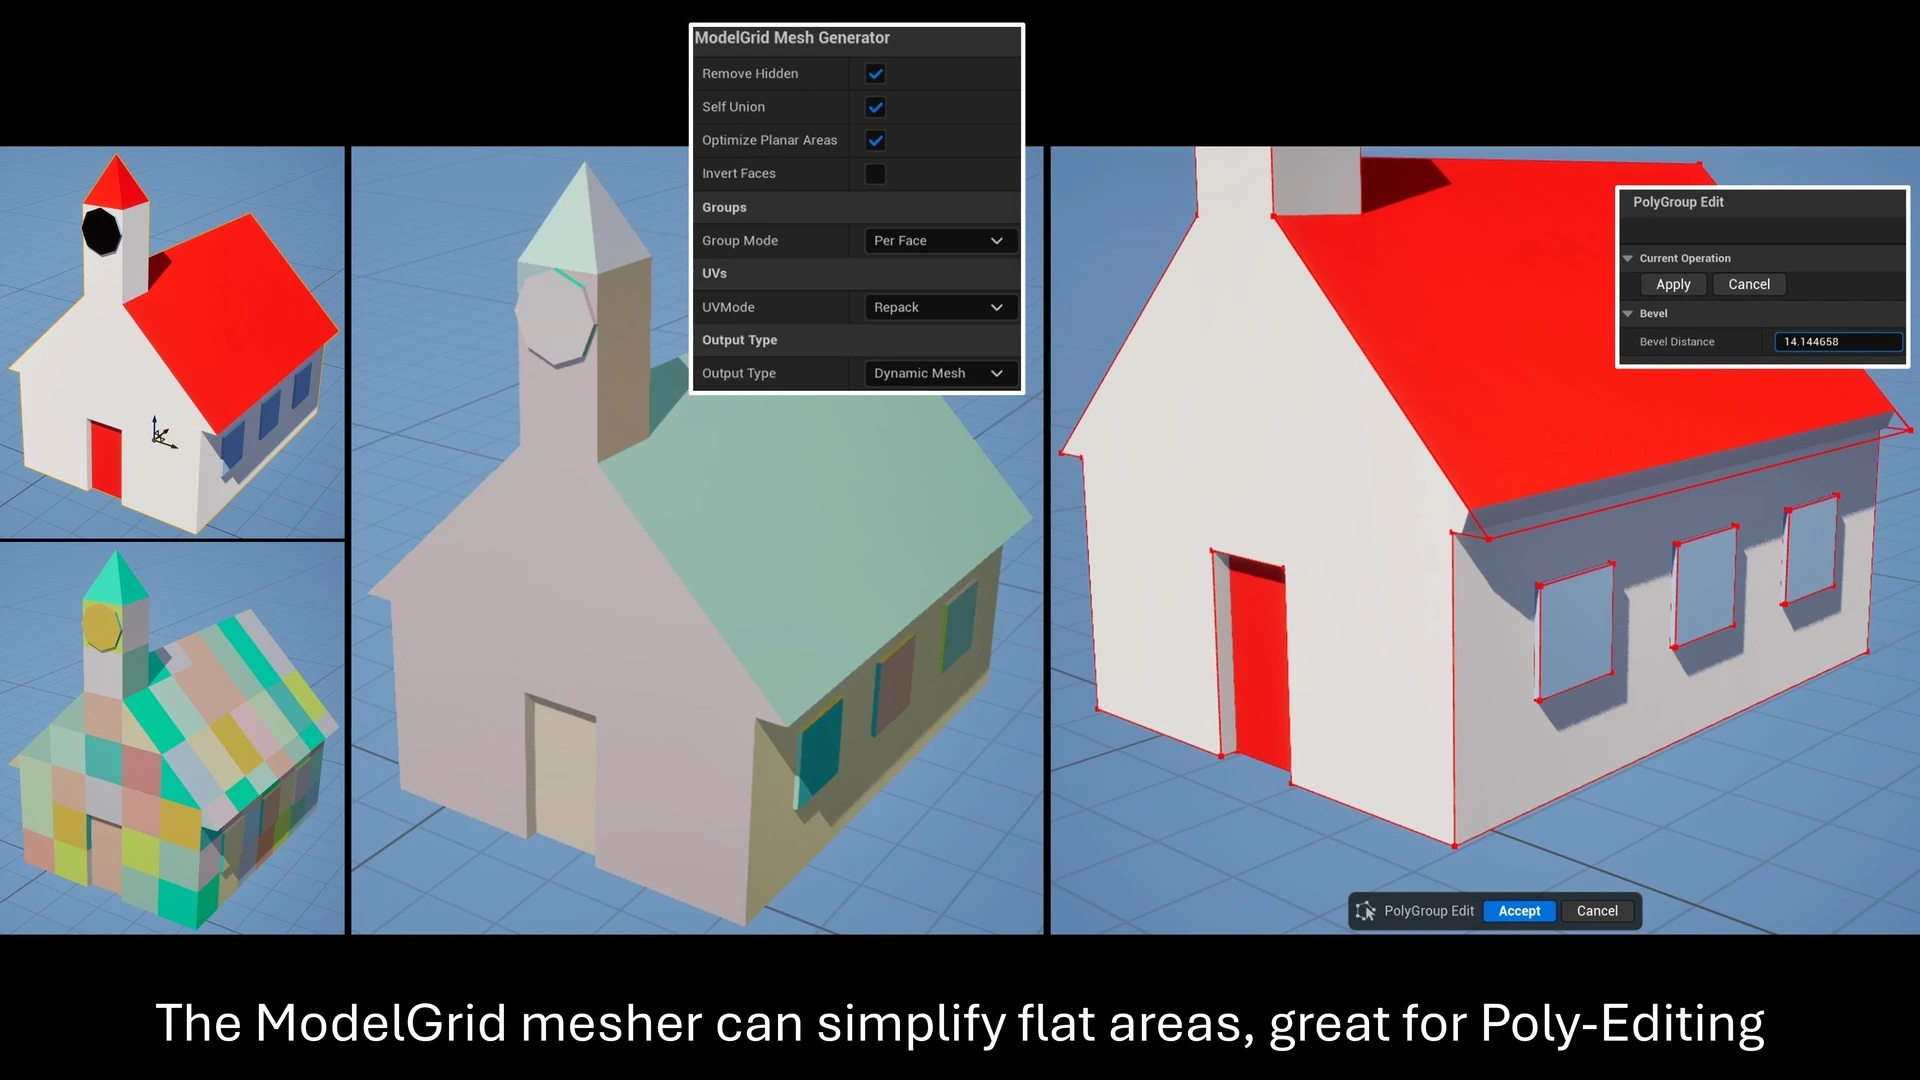Collapse the Current Operation section
1920x1080 pixels.
tap(1628, 258)
